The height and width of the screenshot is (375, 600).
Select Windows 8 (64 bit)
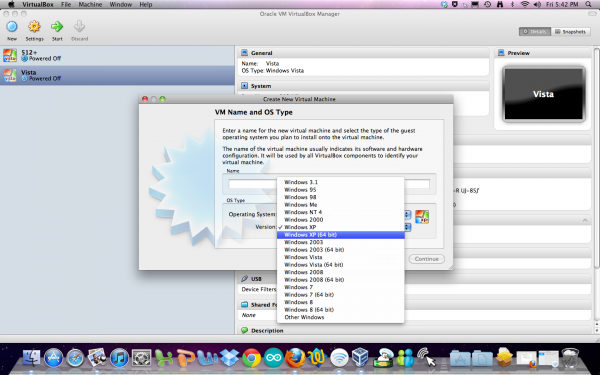(x=341, y=310)
